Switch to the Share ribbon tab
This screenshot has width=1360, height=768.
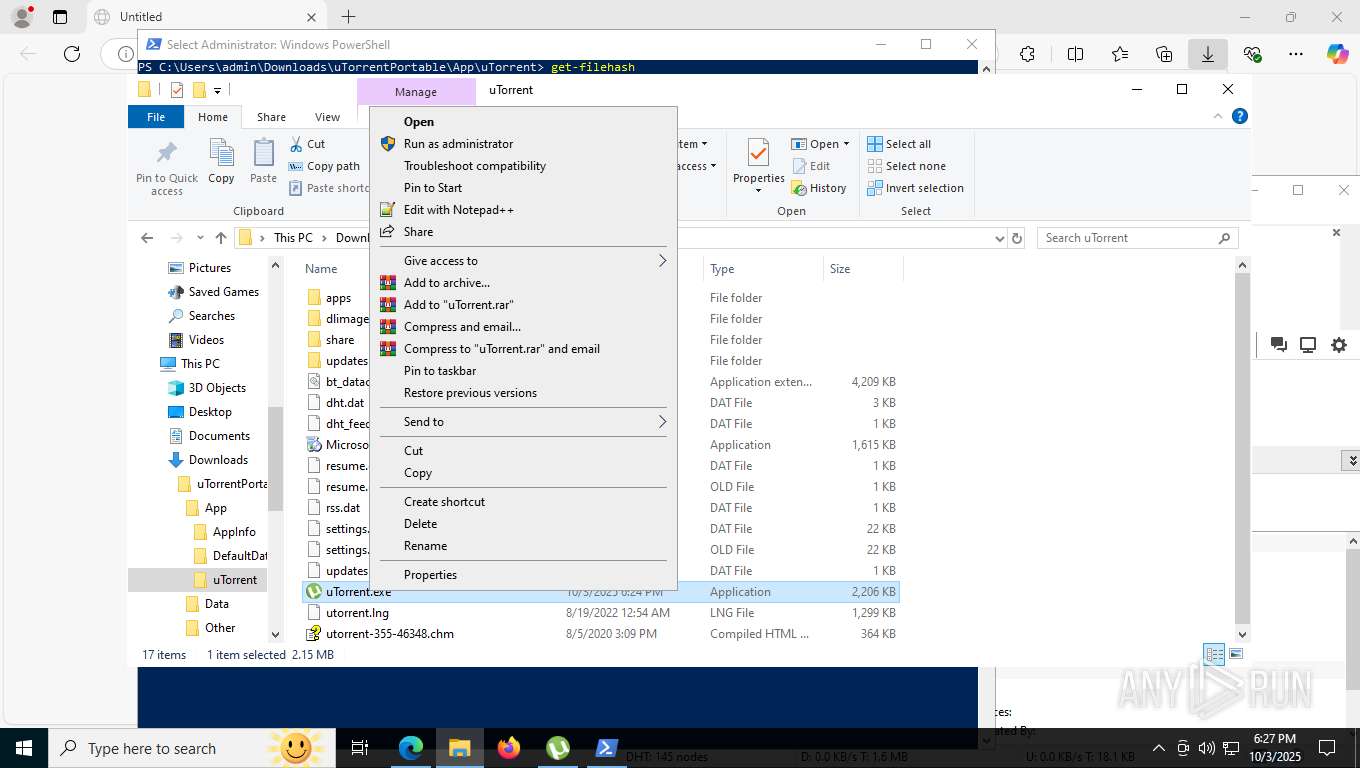[x=271, y=117]
